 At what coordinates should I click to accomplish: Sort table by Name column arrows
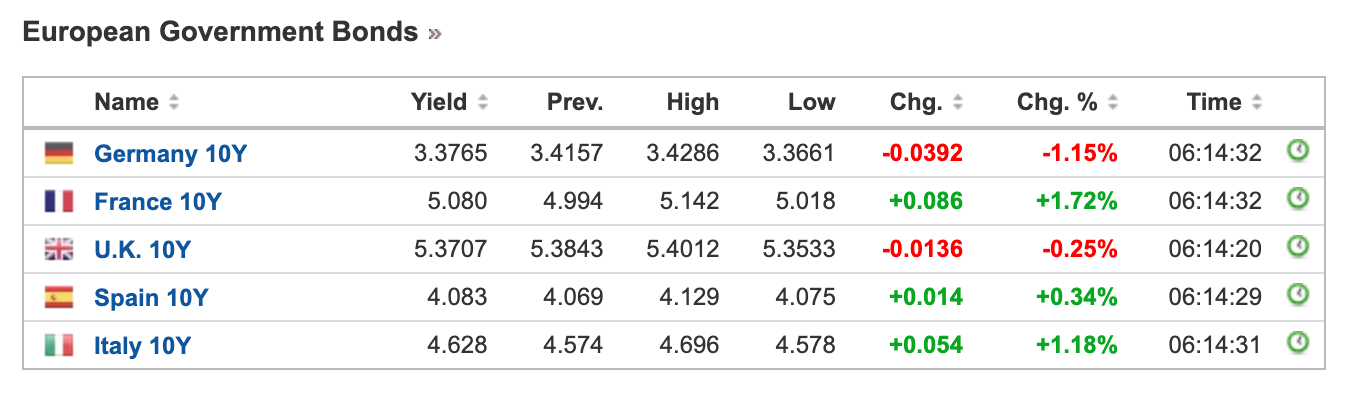point(174,102)
